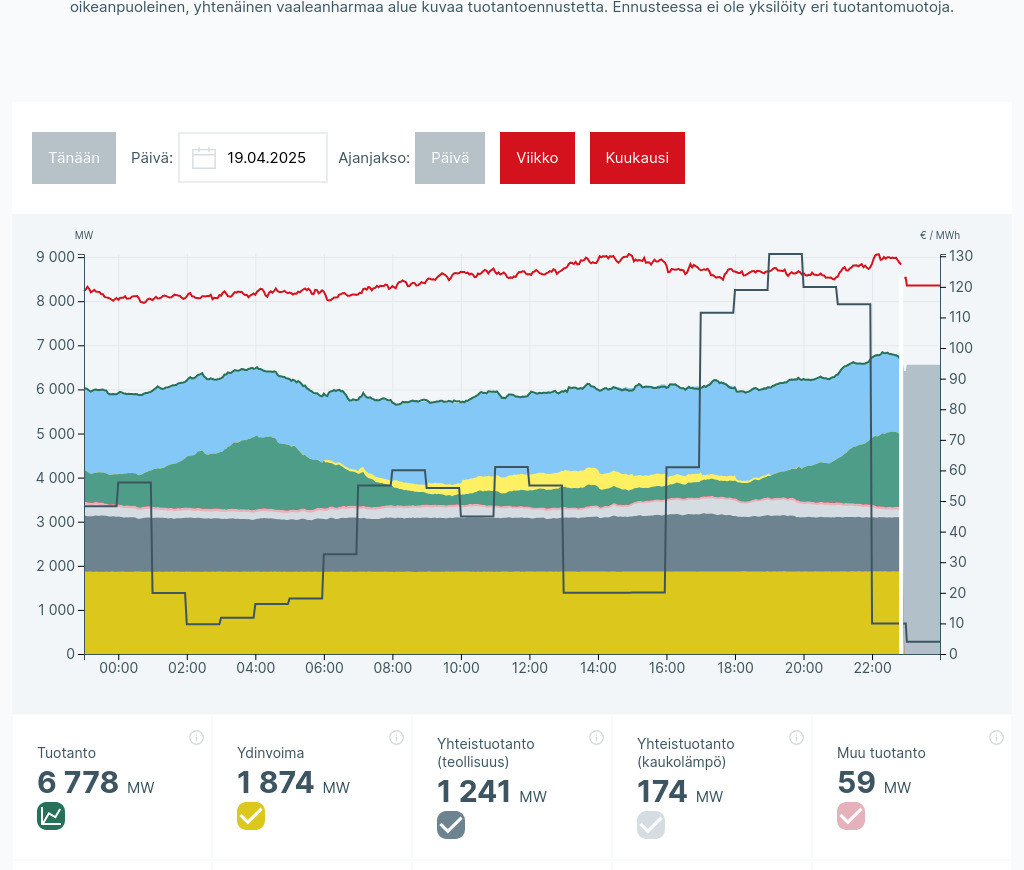Switch time period to Viikko
Screen dimensions: 1024x870
tap(537, 158)
